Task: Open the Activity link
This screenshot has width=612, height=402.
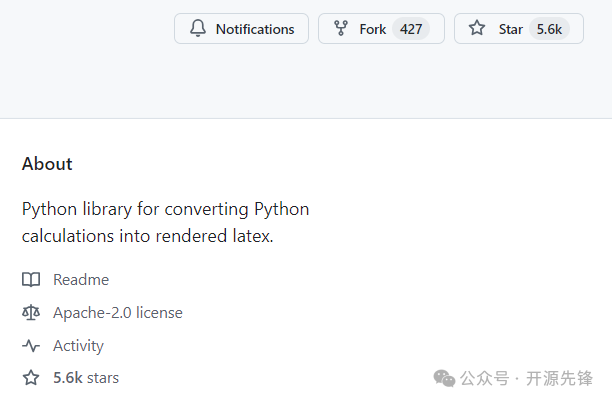Action: 78,346
